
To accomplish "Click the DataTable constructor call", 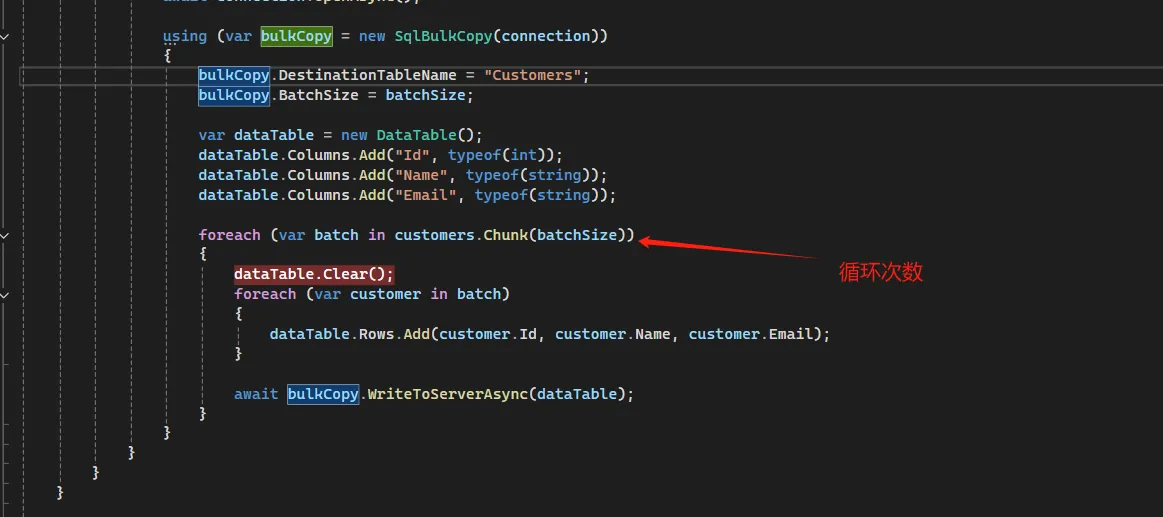I will point(429,135).
